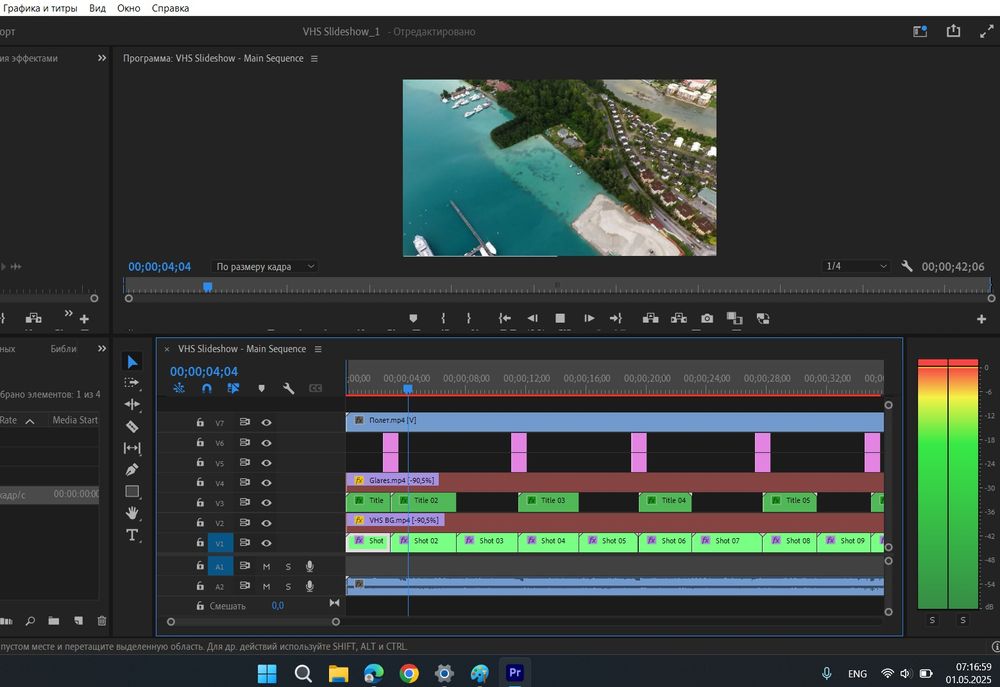Select the Razor tool in the toolbar
Image resolution: width=1000 pixels, height=687 pixels.
[132, 426]
